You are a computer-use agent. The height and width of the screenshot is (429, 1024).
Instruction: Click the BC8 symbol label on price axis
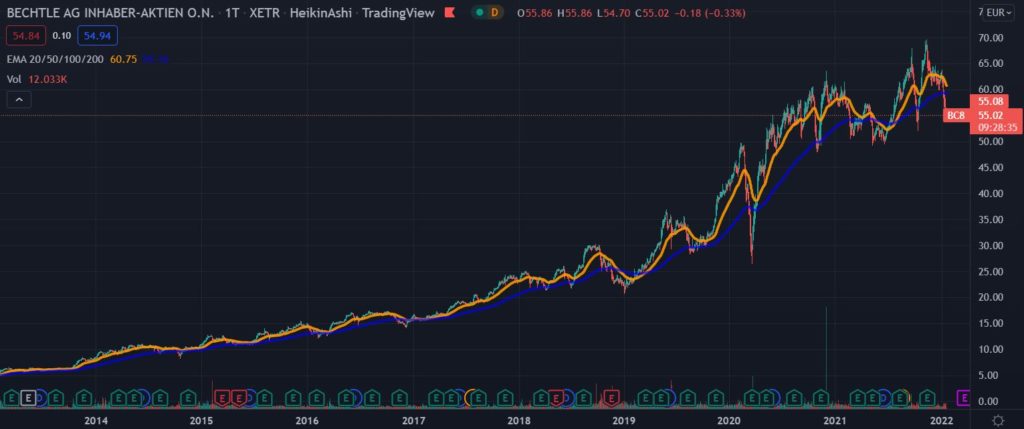[x=955, y=116]
